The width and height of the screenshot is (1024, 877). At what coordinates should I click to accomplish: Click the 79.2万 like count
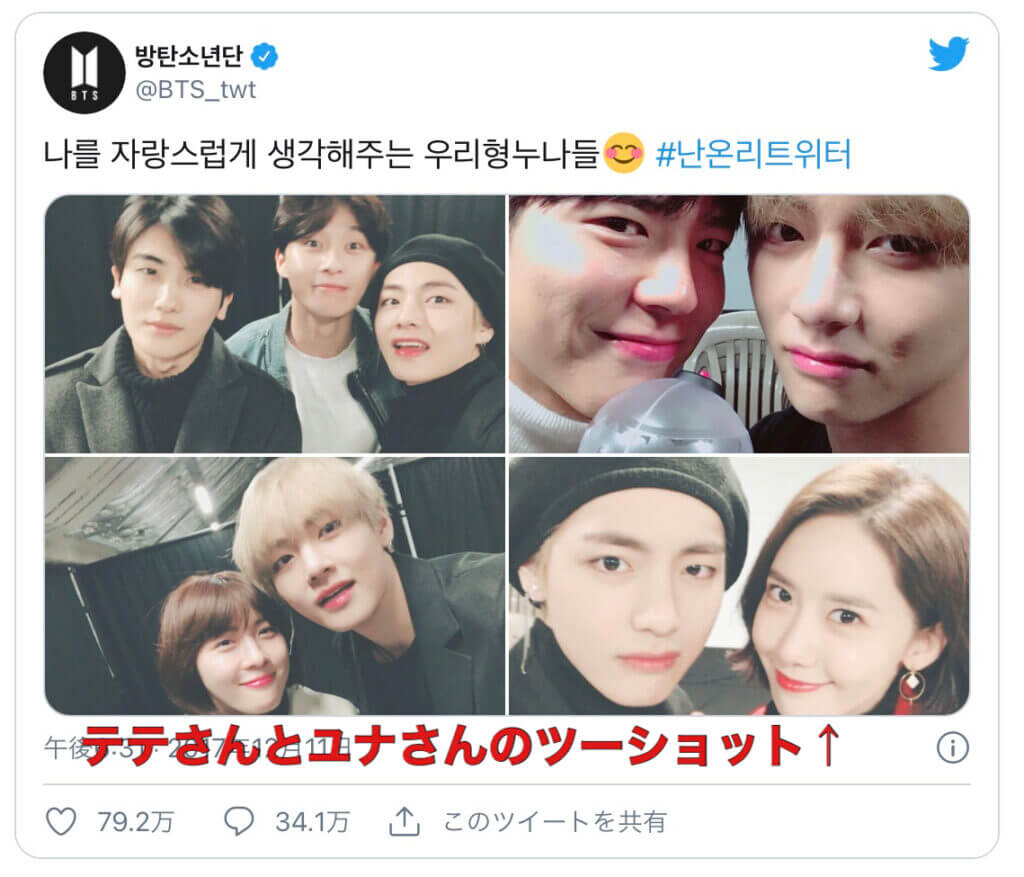pyautogui.click(x=135, y=821)
